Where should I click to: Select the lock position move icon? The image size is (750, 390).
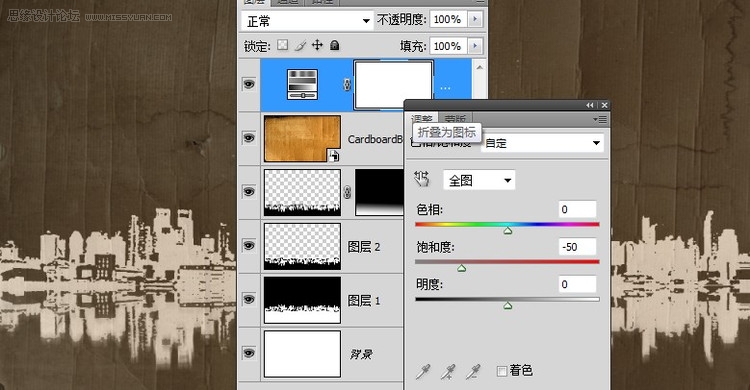(x=317, y=45)
